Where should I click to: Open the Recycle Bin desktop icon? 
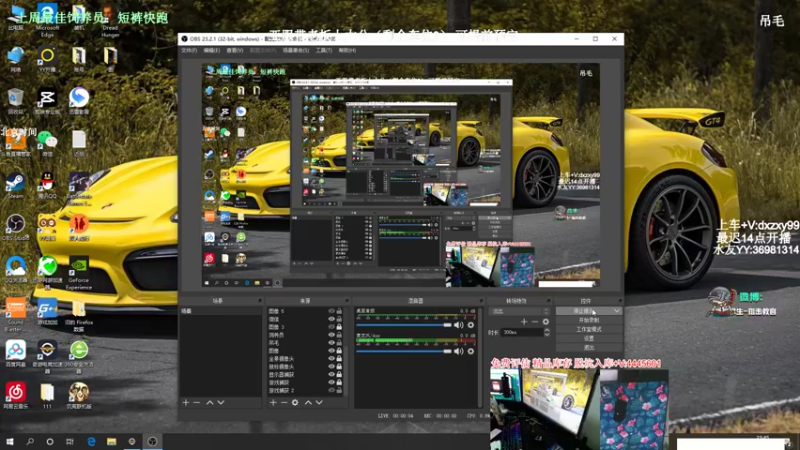pyautogui.click(x=15, y=101)
